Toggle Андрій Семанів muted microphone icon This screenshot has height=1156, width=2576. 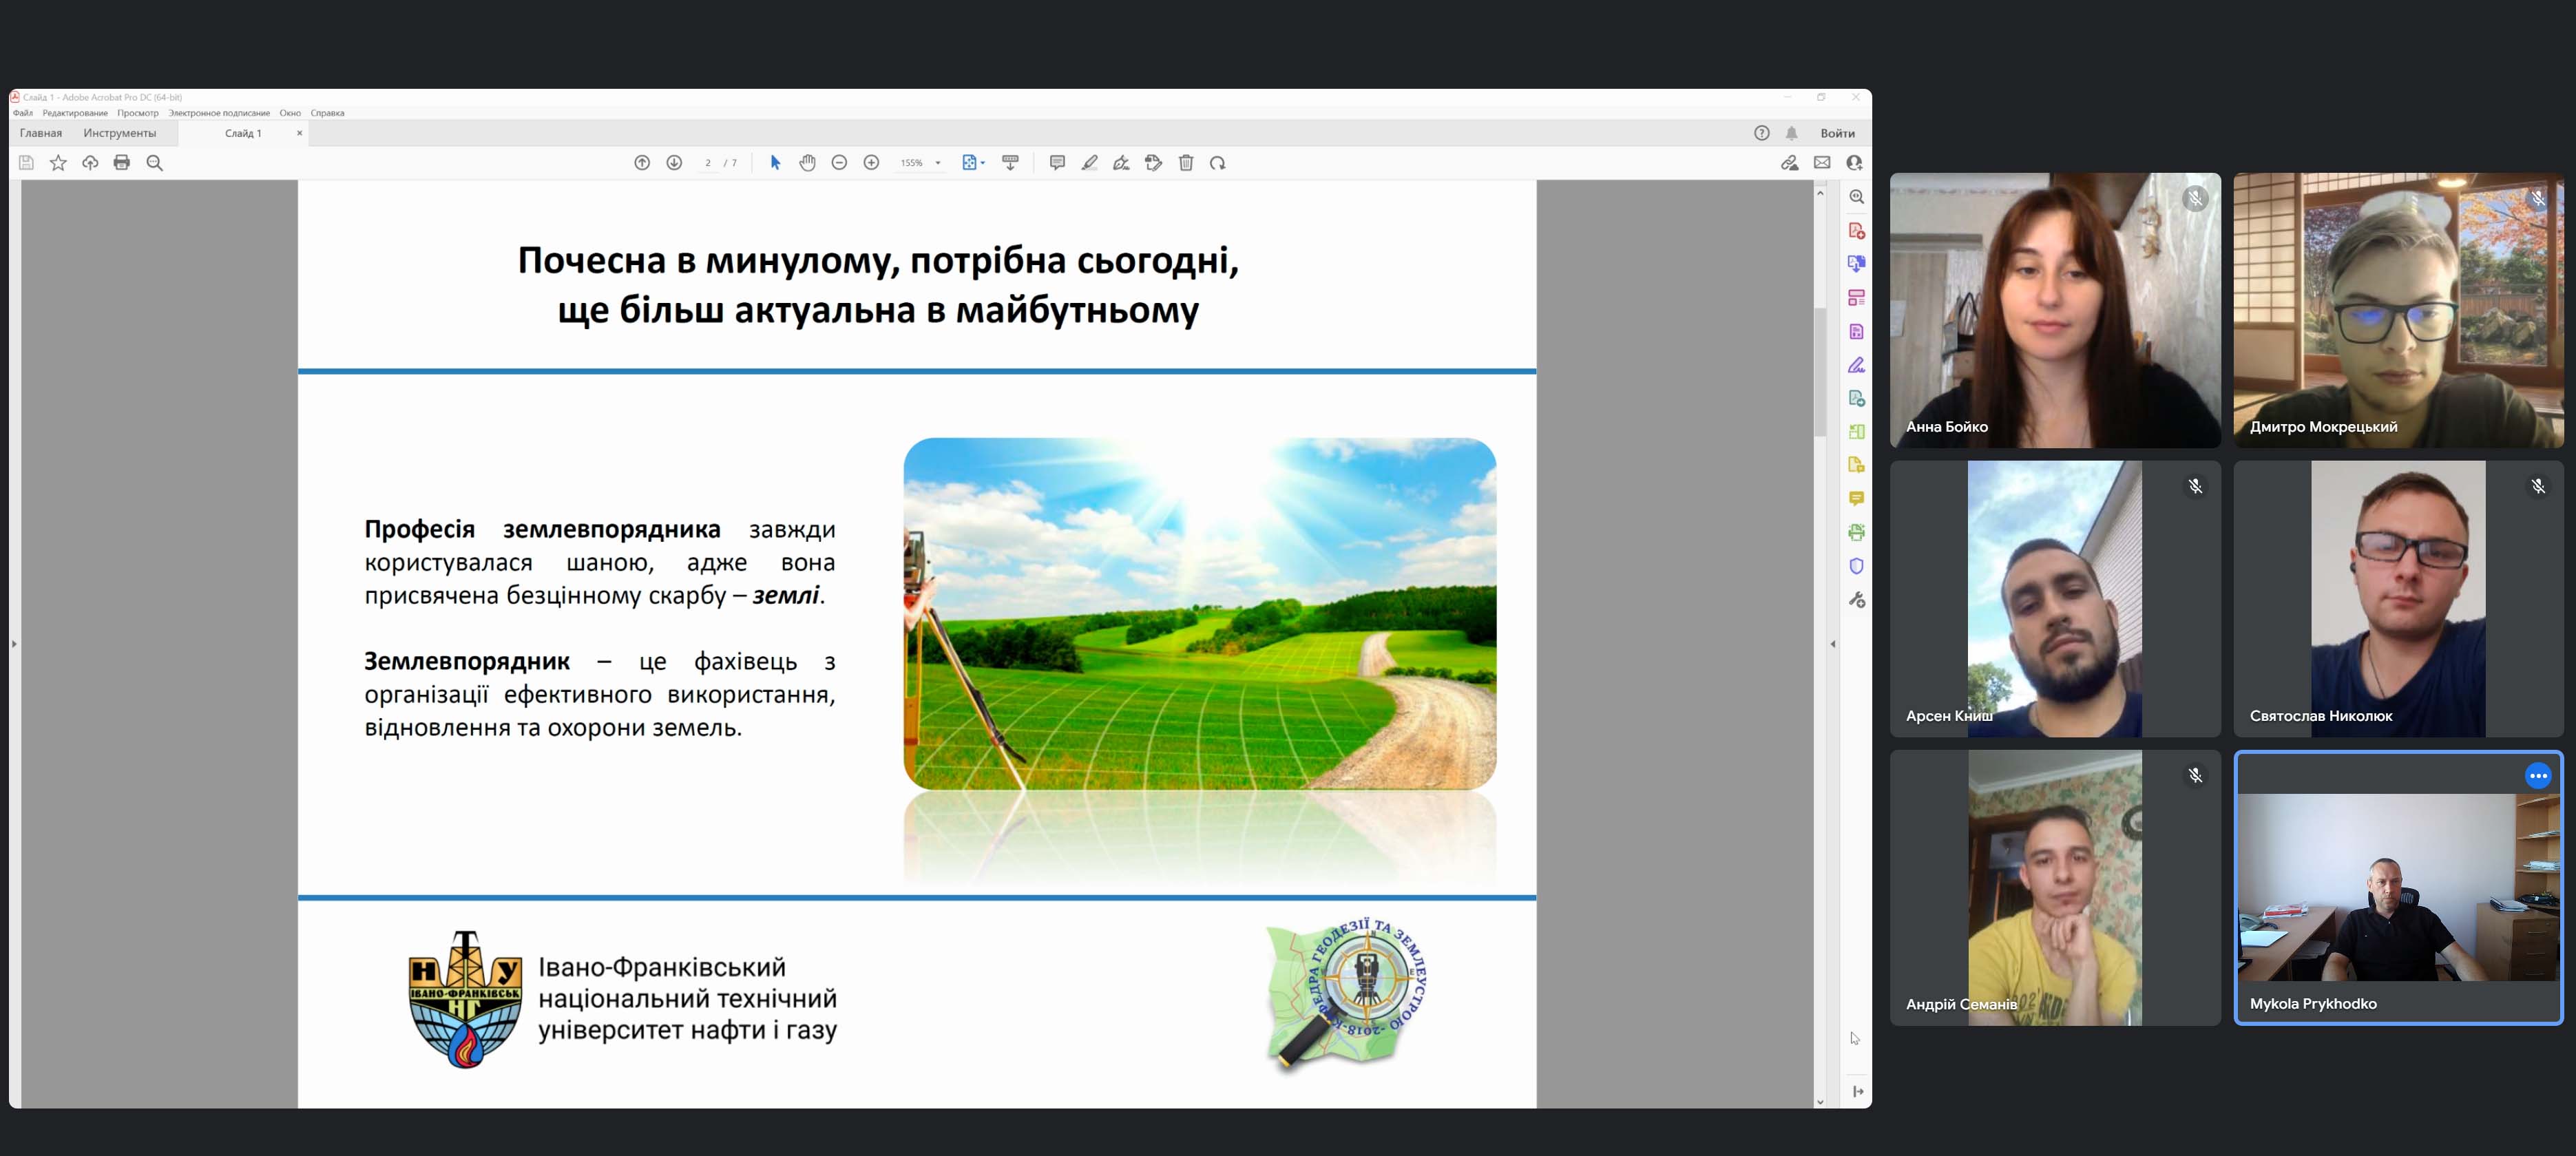coord(2195,775)
